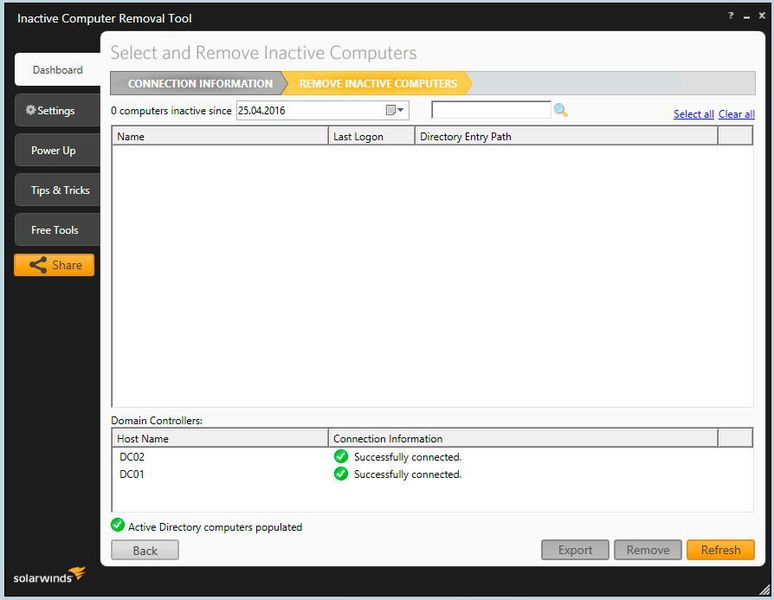Click the magnifier search icon
774x600 pixels.
[x=560, y=110]
